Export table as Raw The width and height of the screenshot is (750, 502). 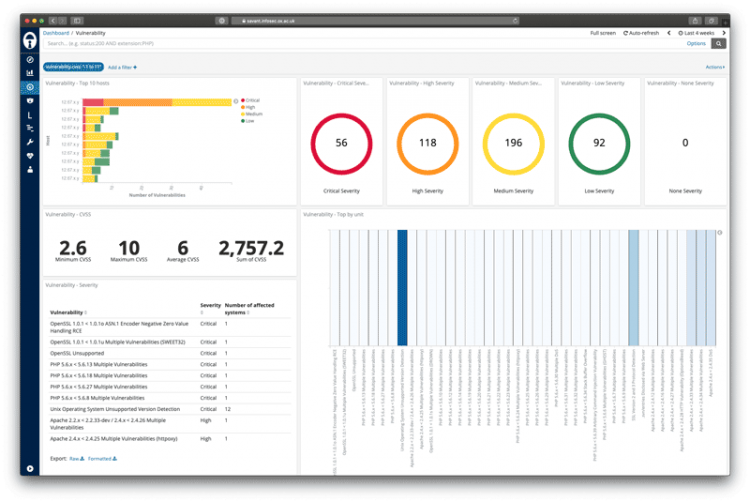(x=77, y=459)
